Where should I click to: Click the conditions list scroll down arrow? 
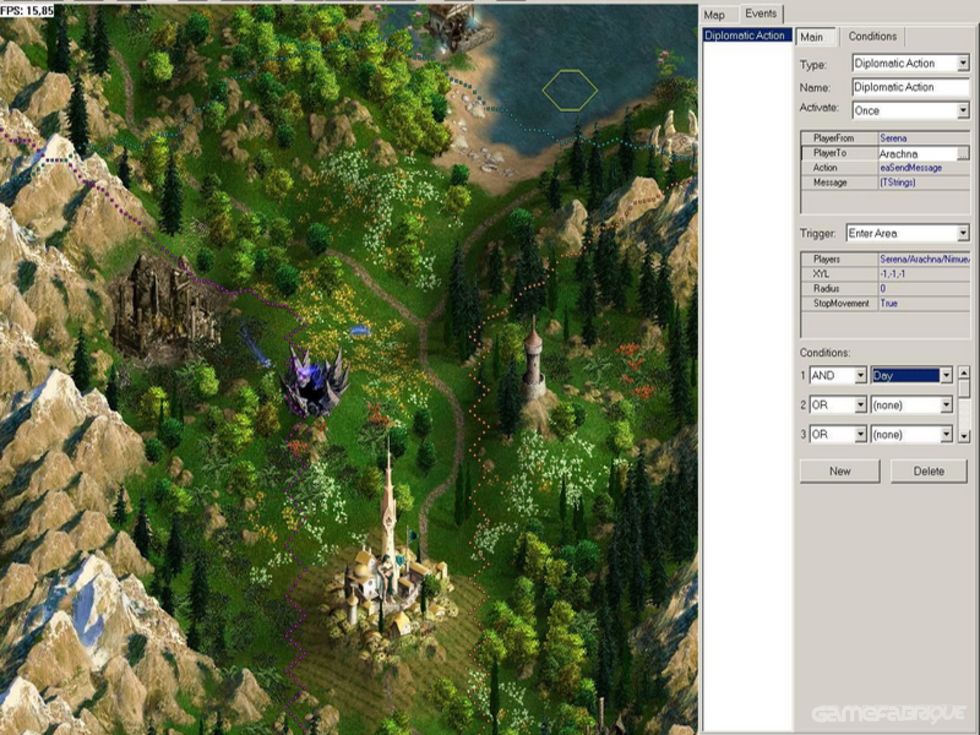[964, 436]
